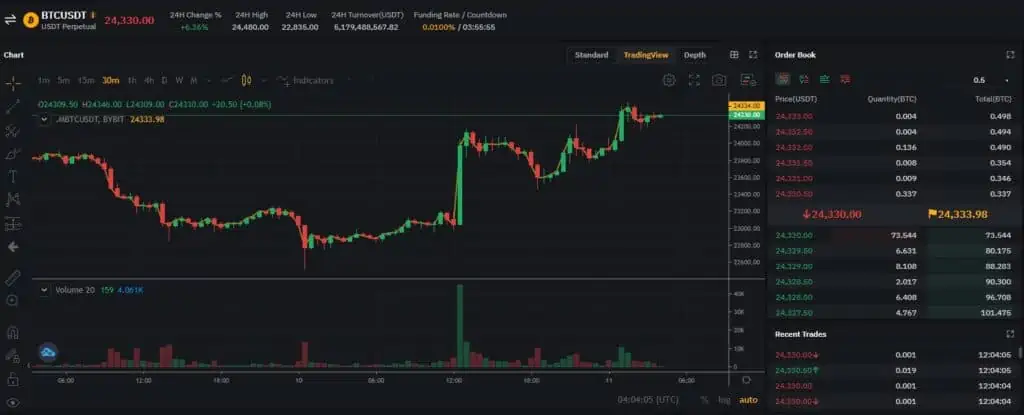
Task: Open the ruler measure tool
Action: pyautogui.click(x=13, y=278)
